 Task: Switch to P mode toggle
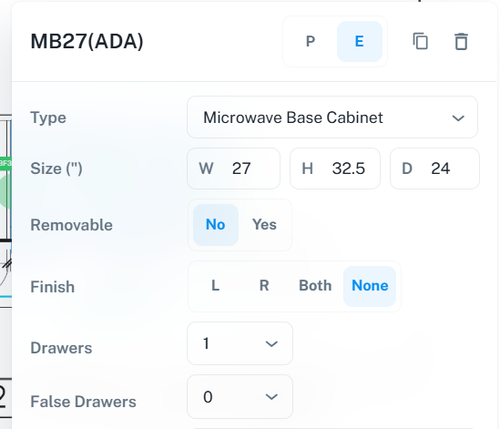coord(310,41)
